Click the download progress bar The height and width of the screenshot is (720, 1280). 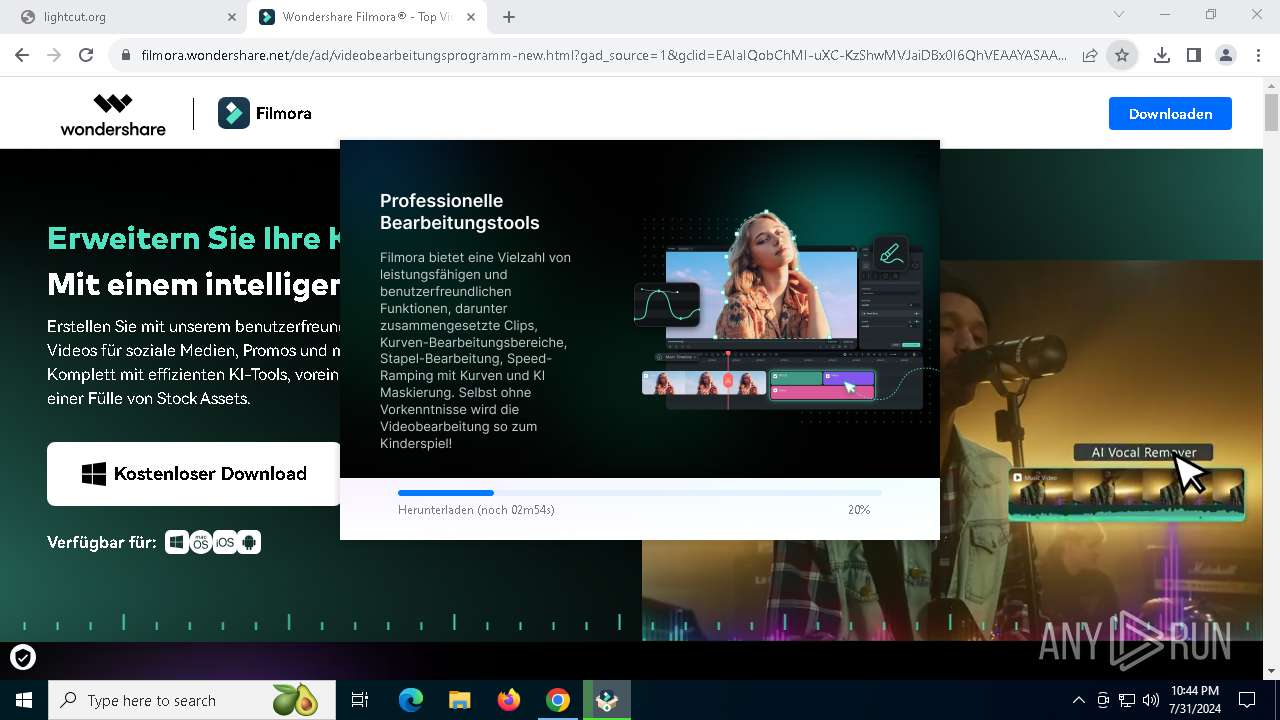tap(640, 493)
